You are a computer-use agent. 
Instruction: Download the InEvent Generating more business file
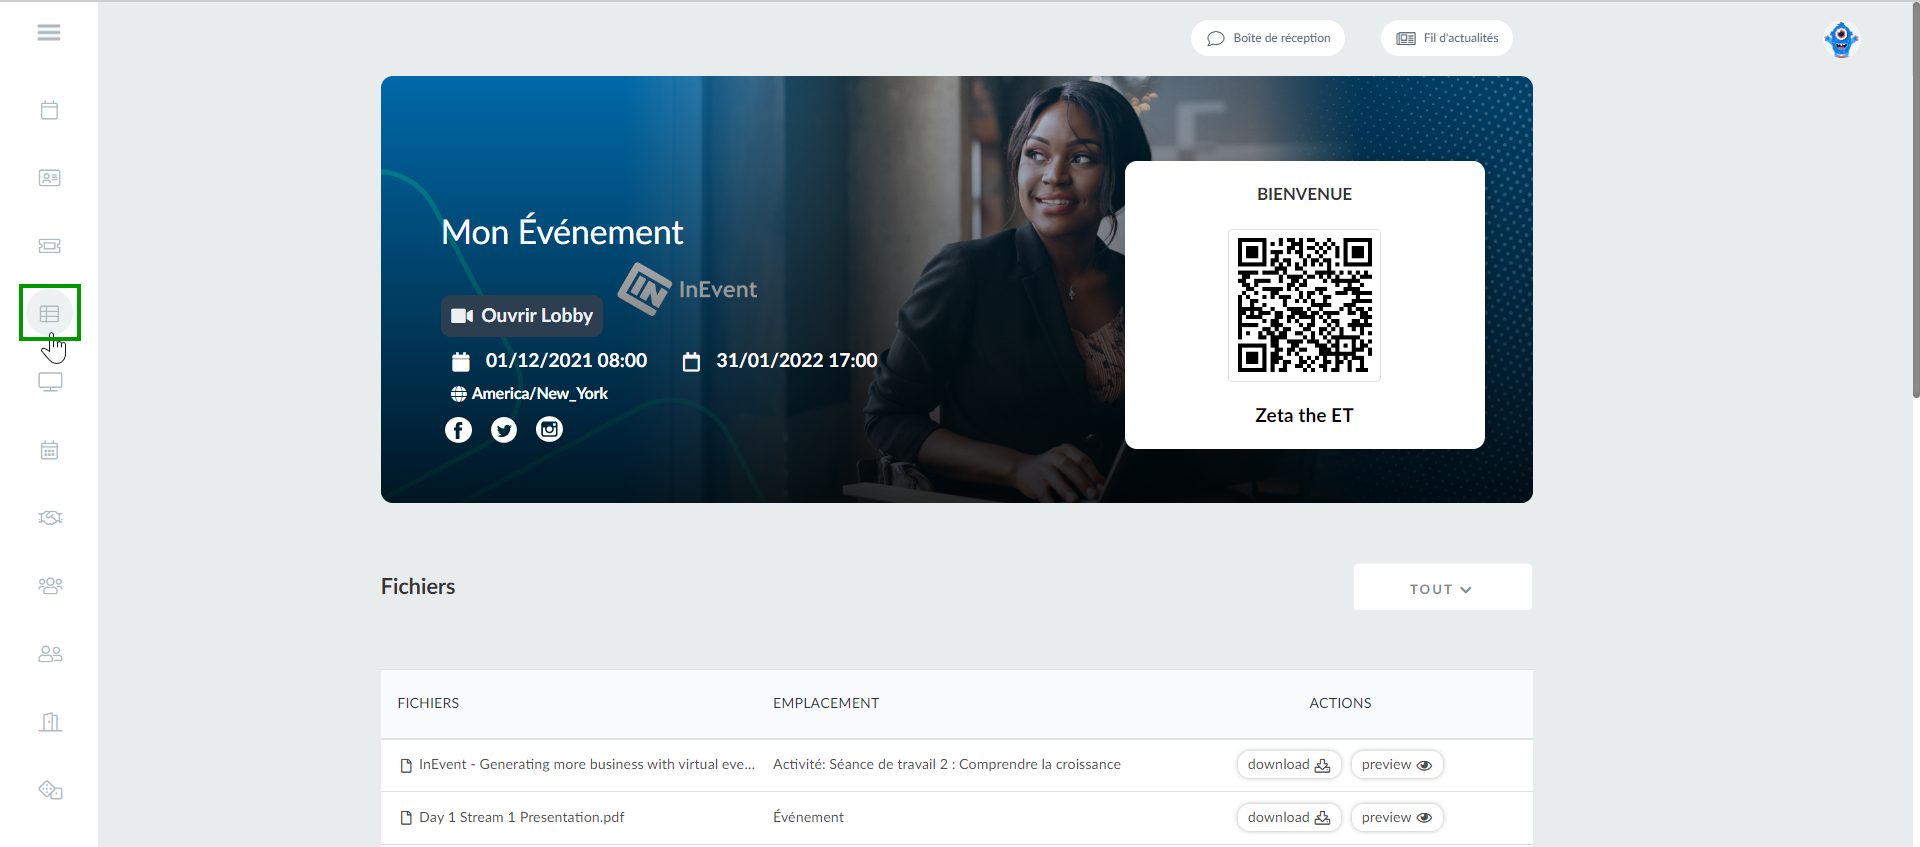click(1288, 765)
